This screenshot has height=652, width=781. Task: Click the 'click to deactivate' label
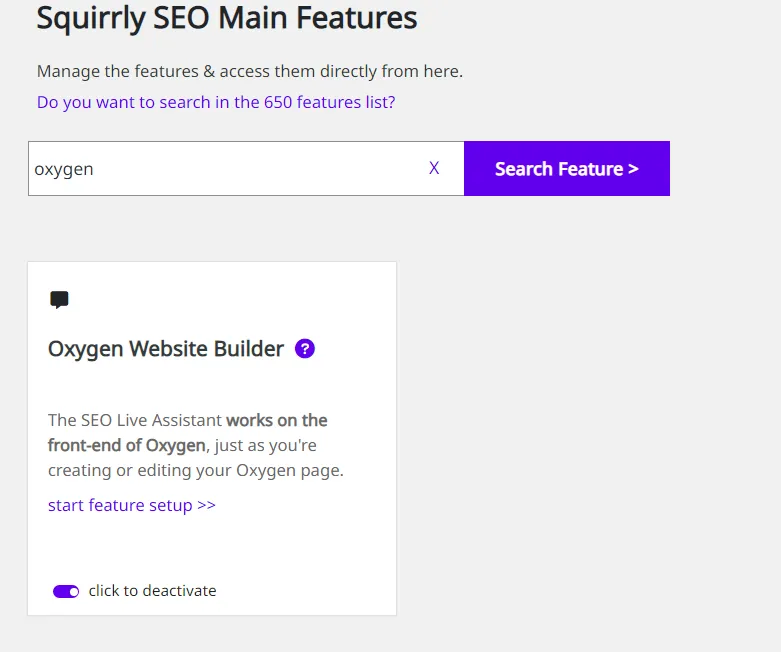point(152,591)
